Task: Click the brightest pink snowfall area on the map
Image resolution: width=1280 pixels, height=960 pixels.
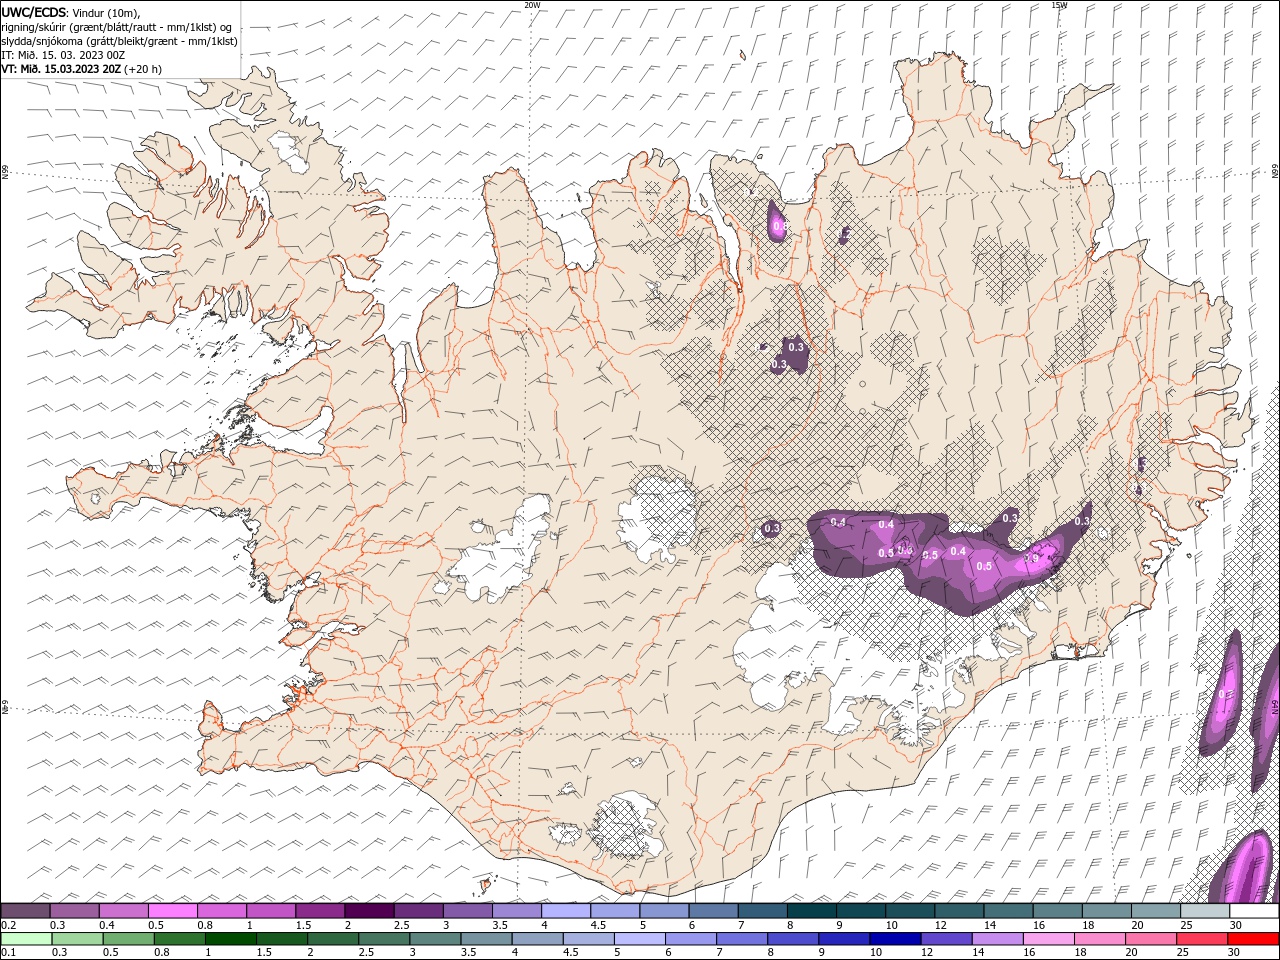Action: tap(1040, 556)
